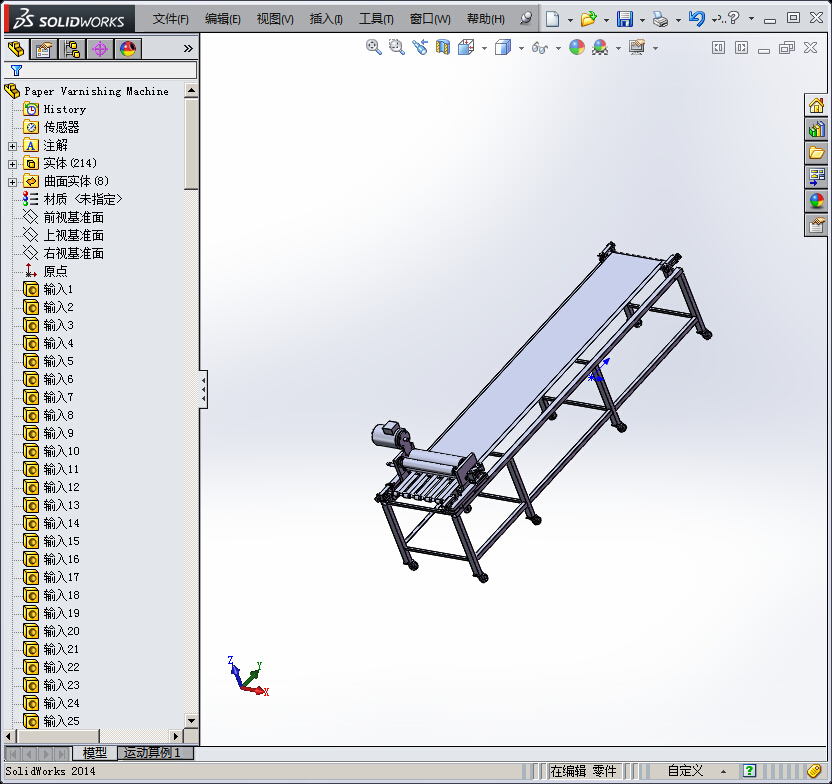
Task: Click View Orientation icon
Action: [466, 47]
